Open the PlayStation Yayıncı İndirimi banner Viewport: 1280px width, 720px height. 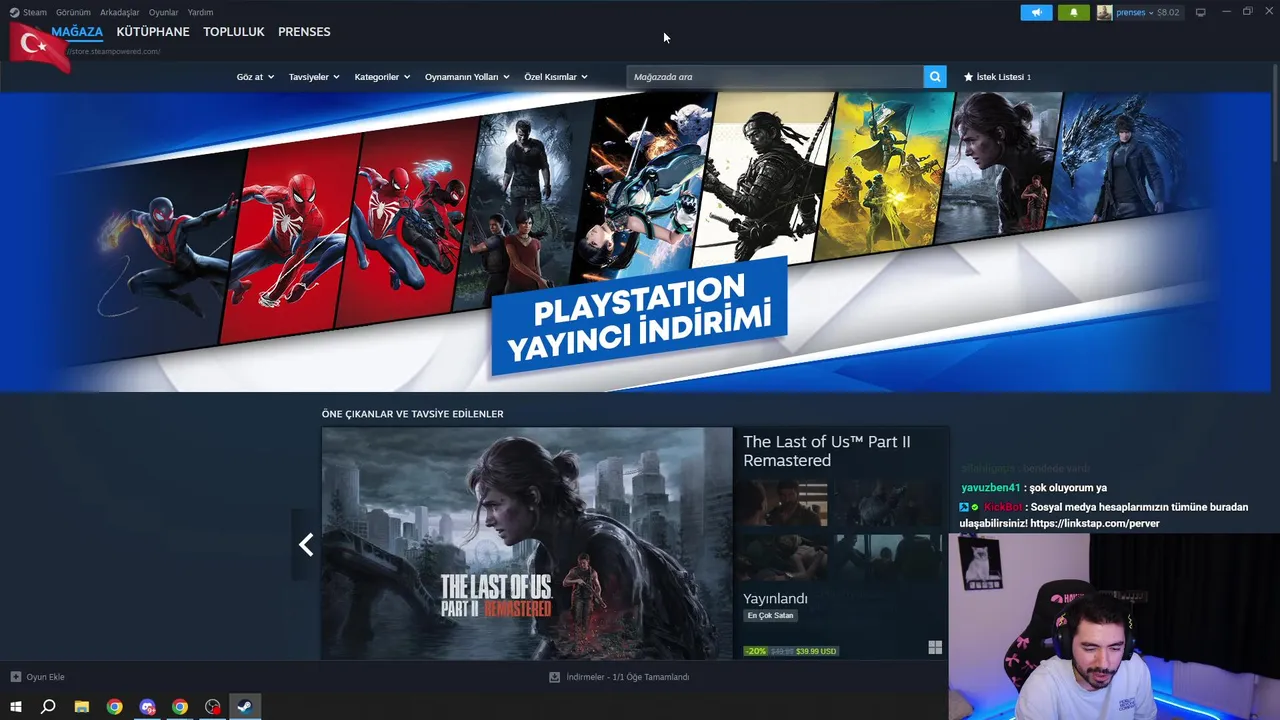[x=637, y=241]
